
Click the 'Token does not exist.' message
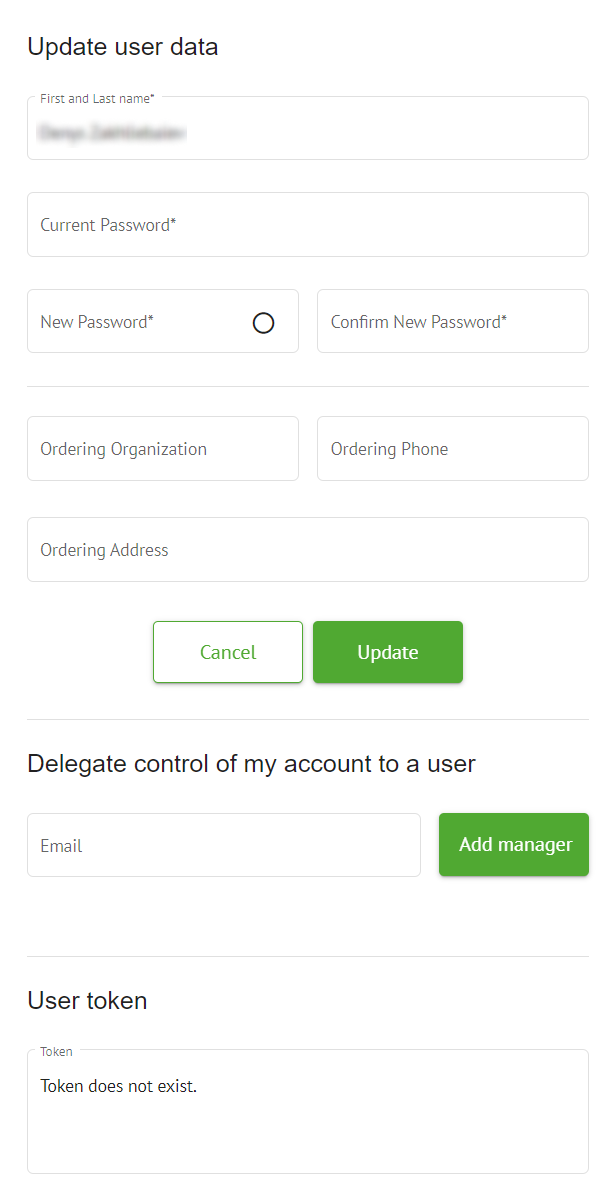119,1086
